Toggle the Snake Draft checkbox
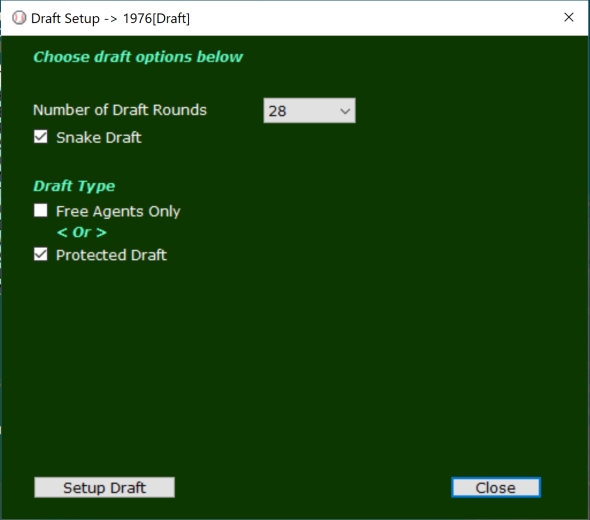 coord(41,137)
